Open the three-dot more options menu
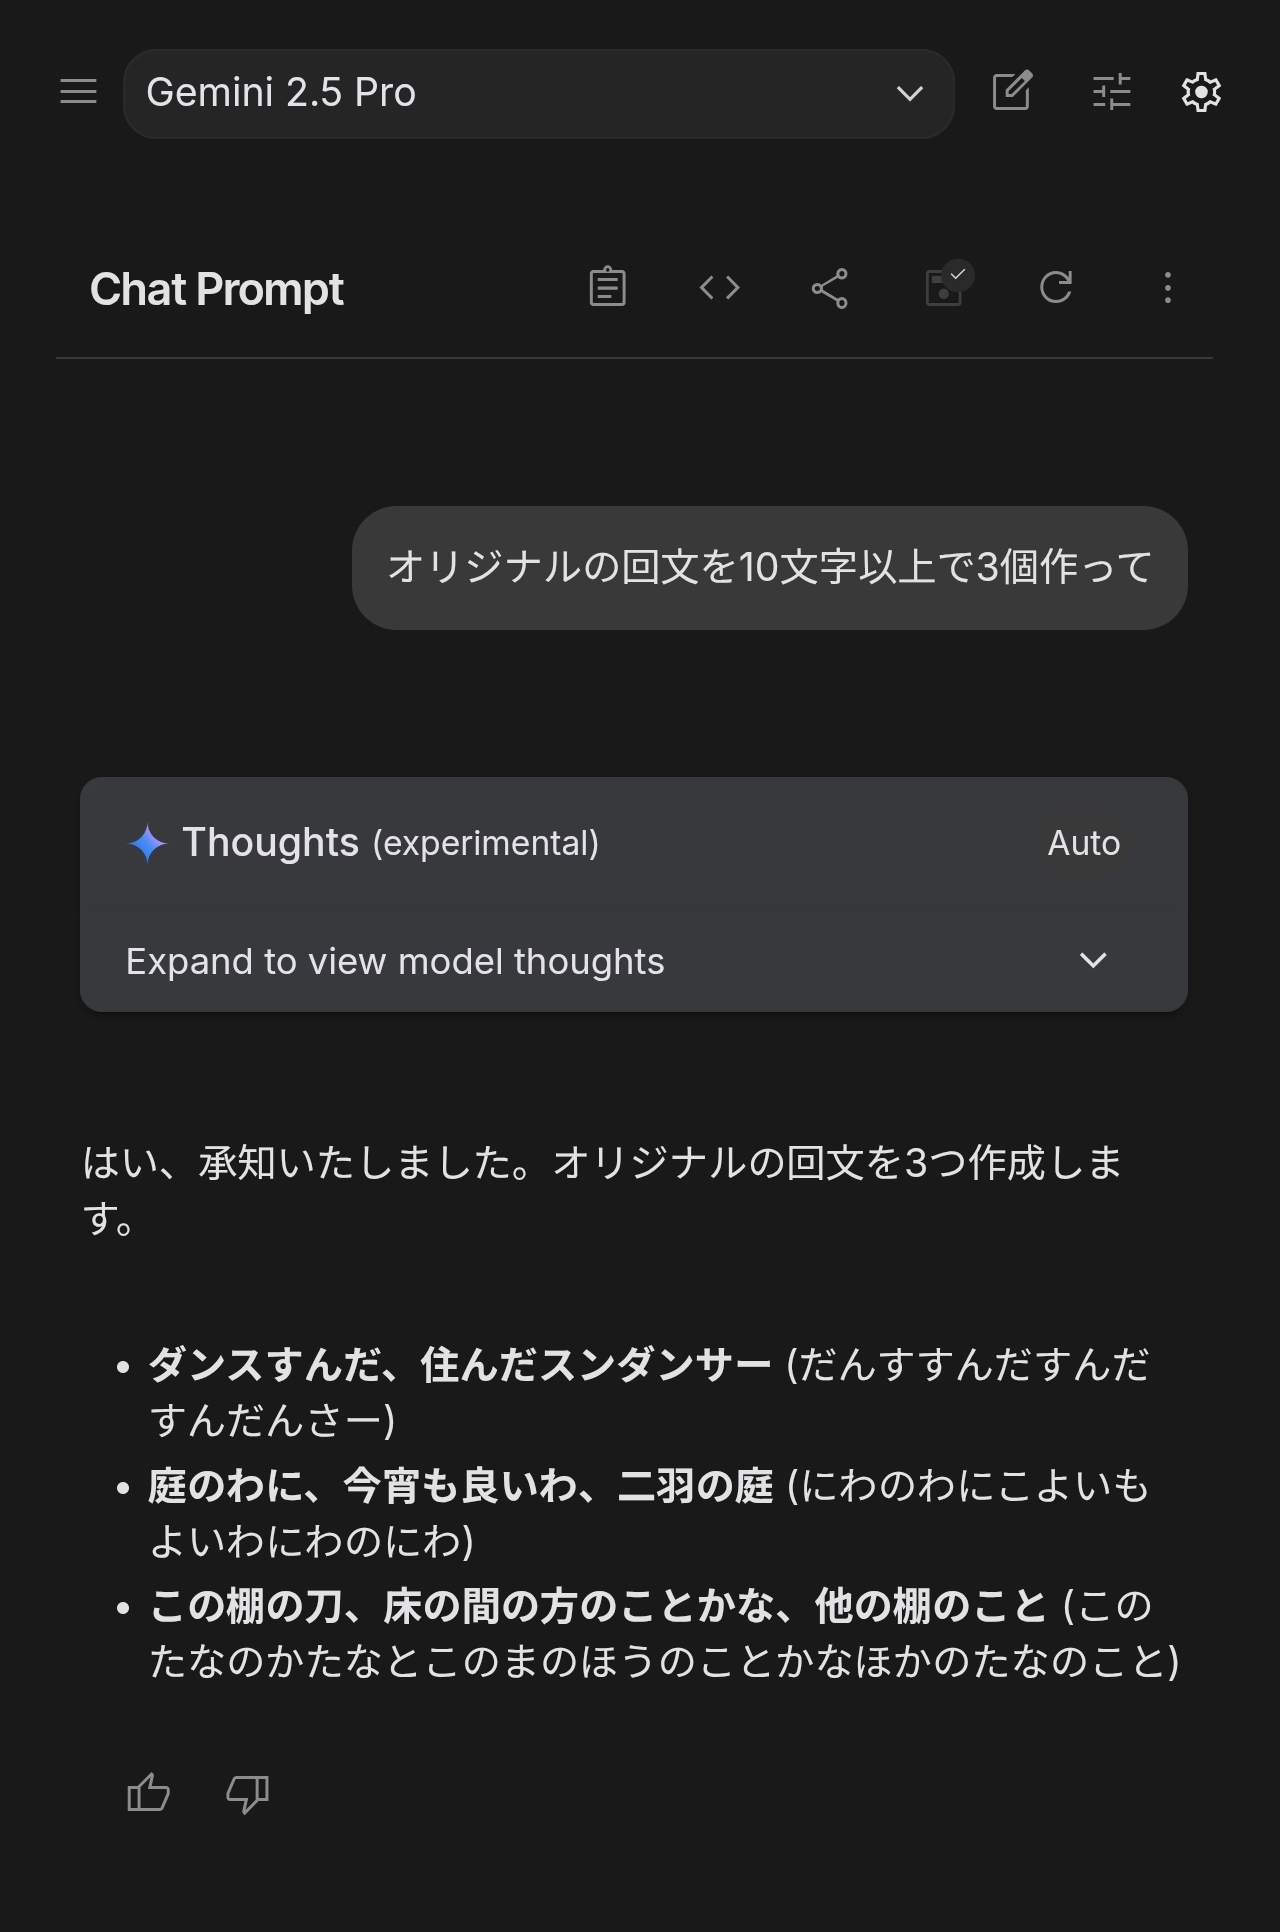 coord(1167,288)
